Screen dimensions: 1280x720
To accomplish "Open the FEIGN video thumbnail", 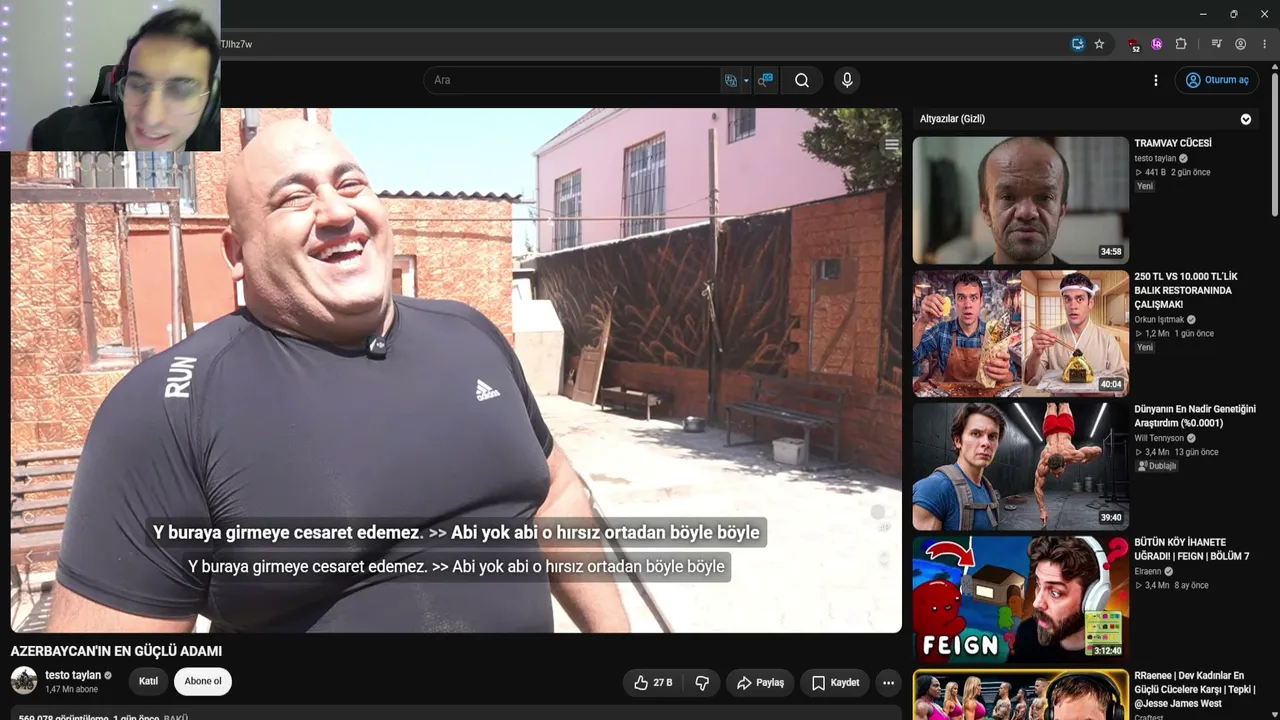I will click(x=1020, y=599).
